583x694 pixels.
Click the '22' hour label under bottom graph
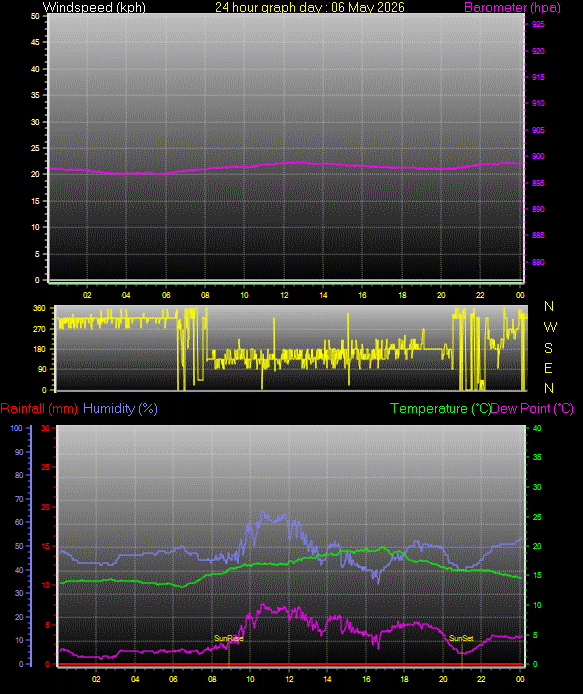[x=481, y=679]
